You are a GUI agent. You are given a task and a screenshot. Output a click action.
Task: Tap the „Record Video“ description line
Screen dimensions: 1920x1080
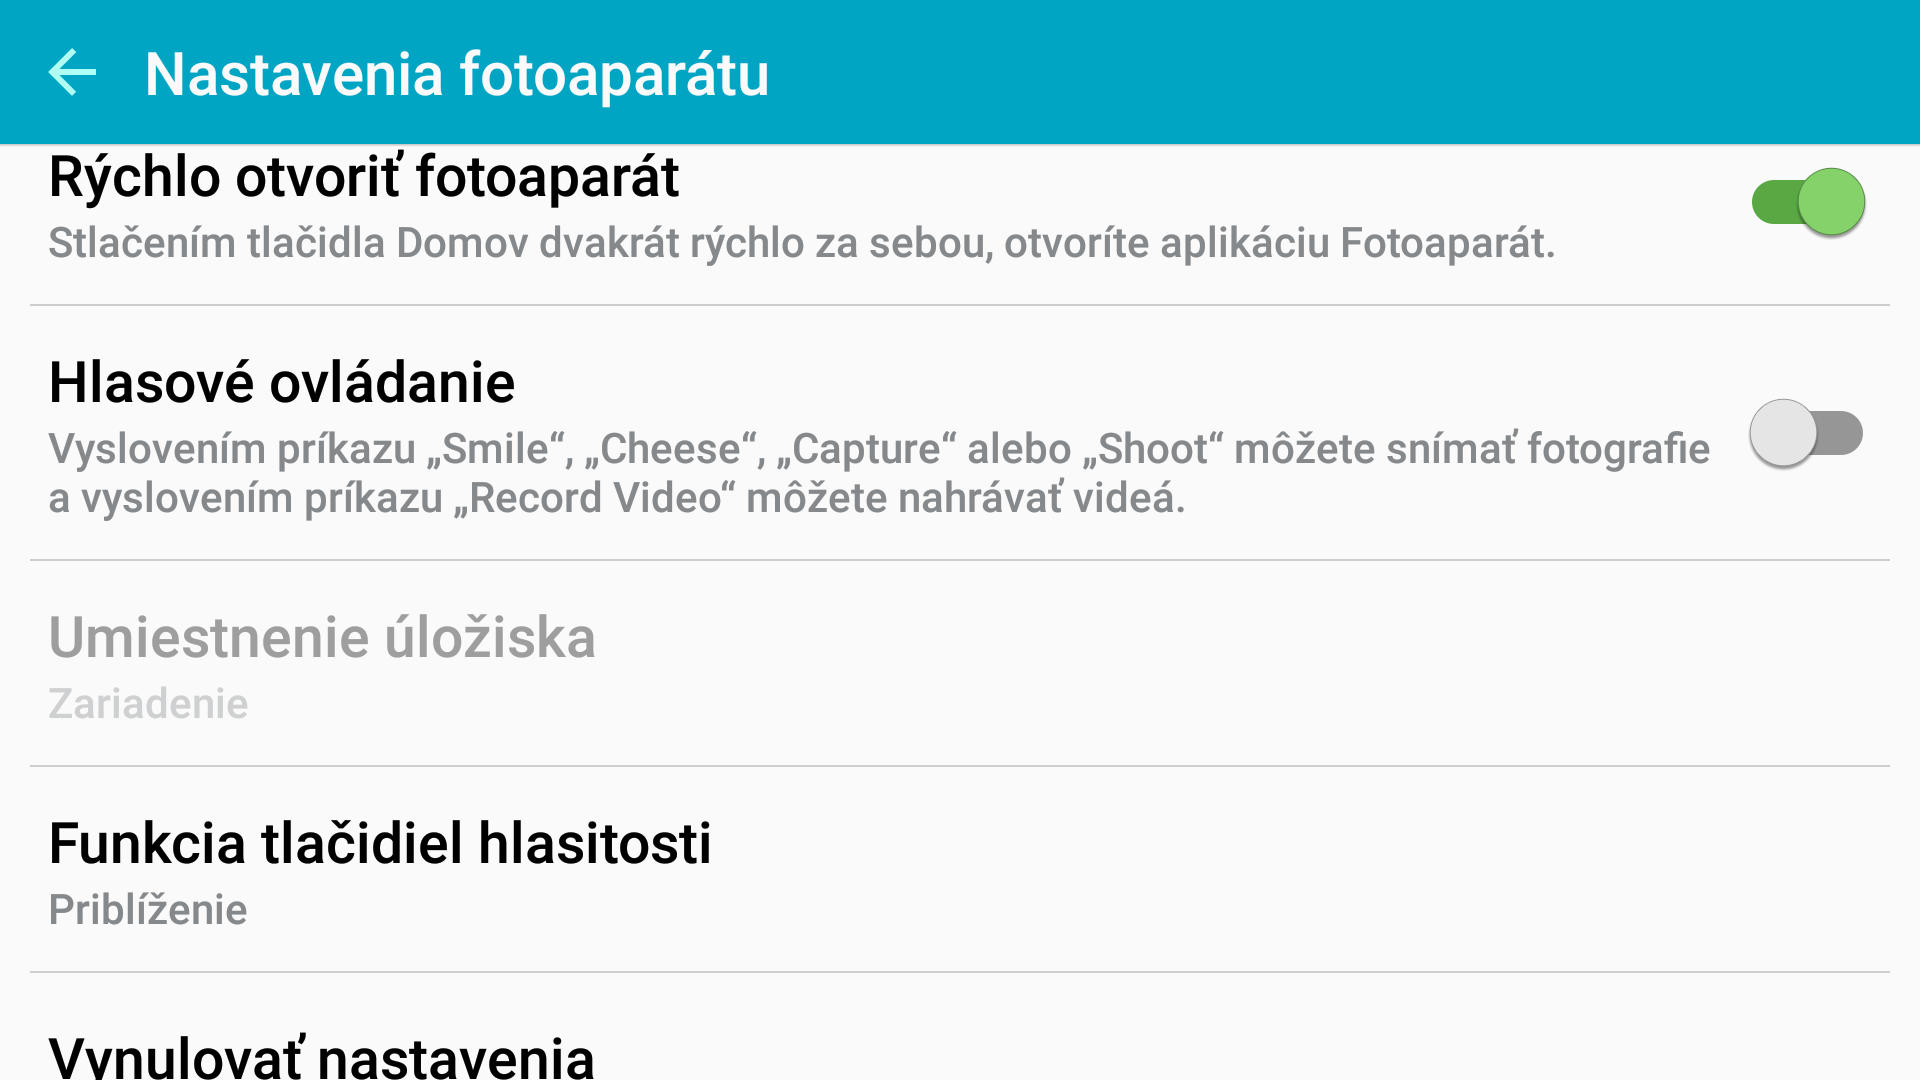point(617,498)
